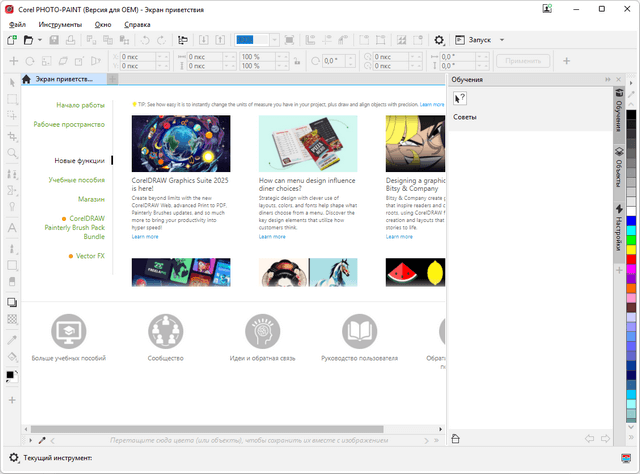Select the Text tool in the toolbox

coord(12,228)
